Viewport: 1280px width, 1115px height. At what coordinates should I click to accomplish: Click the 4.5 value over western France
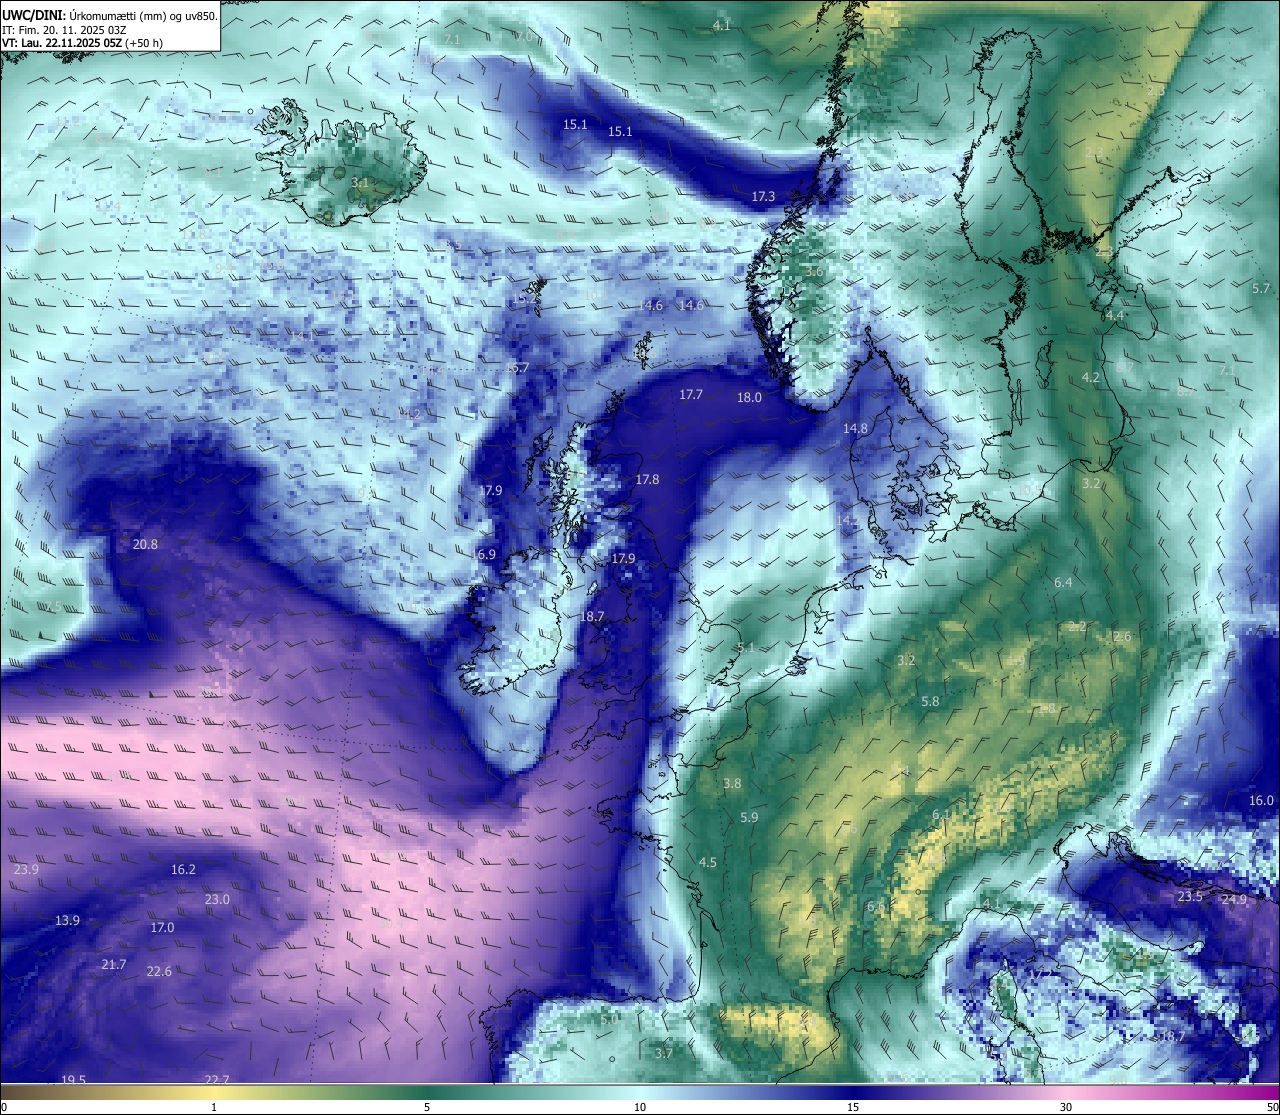(708, 862)
